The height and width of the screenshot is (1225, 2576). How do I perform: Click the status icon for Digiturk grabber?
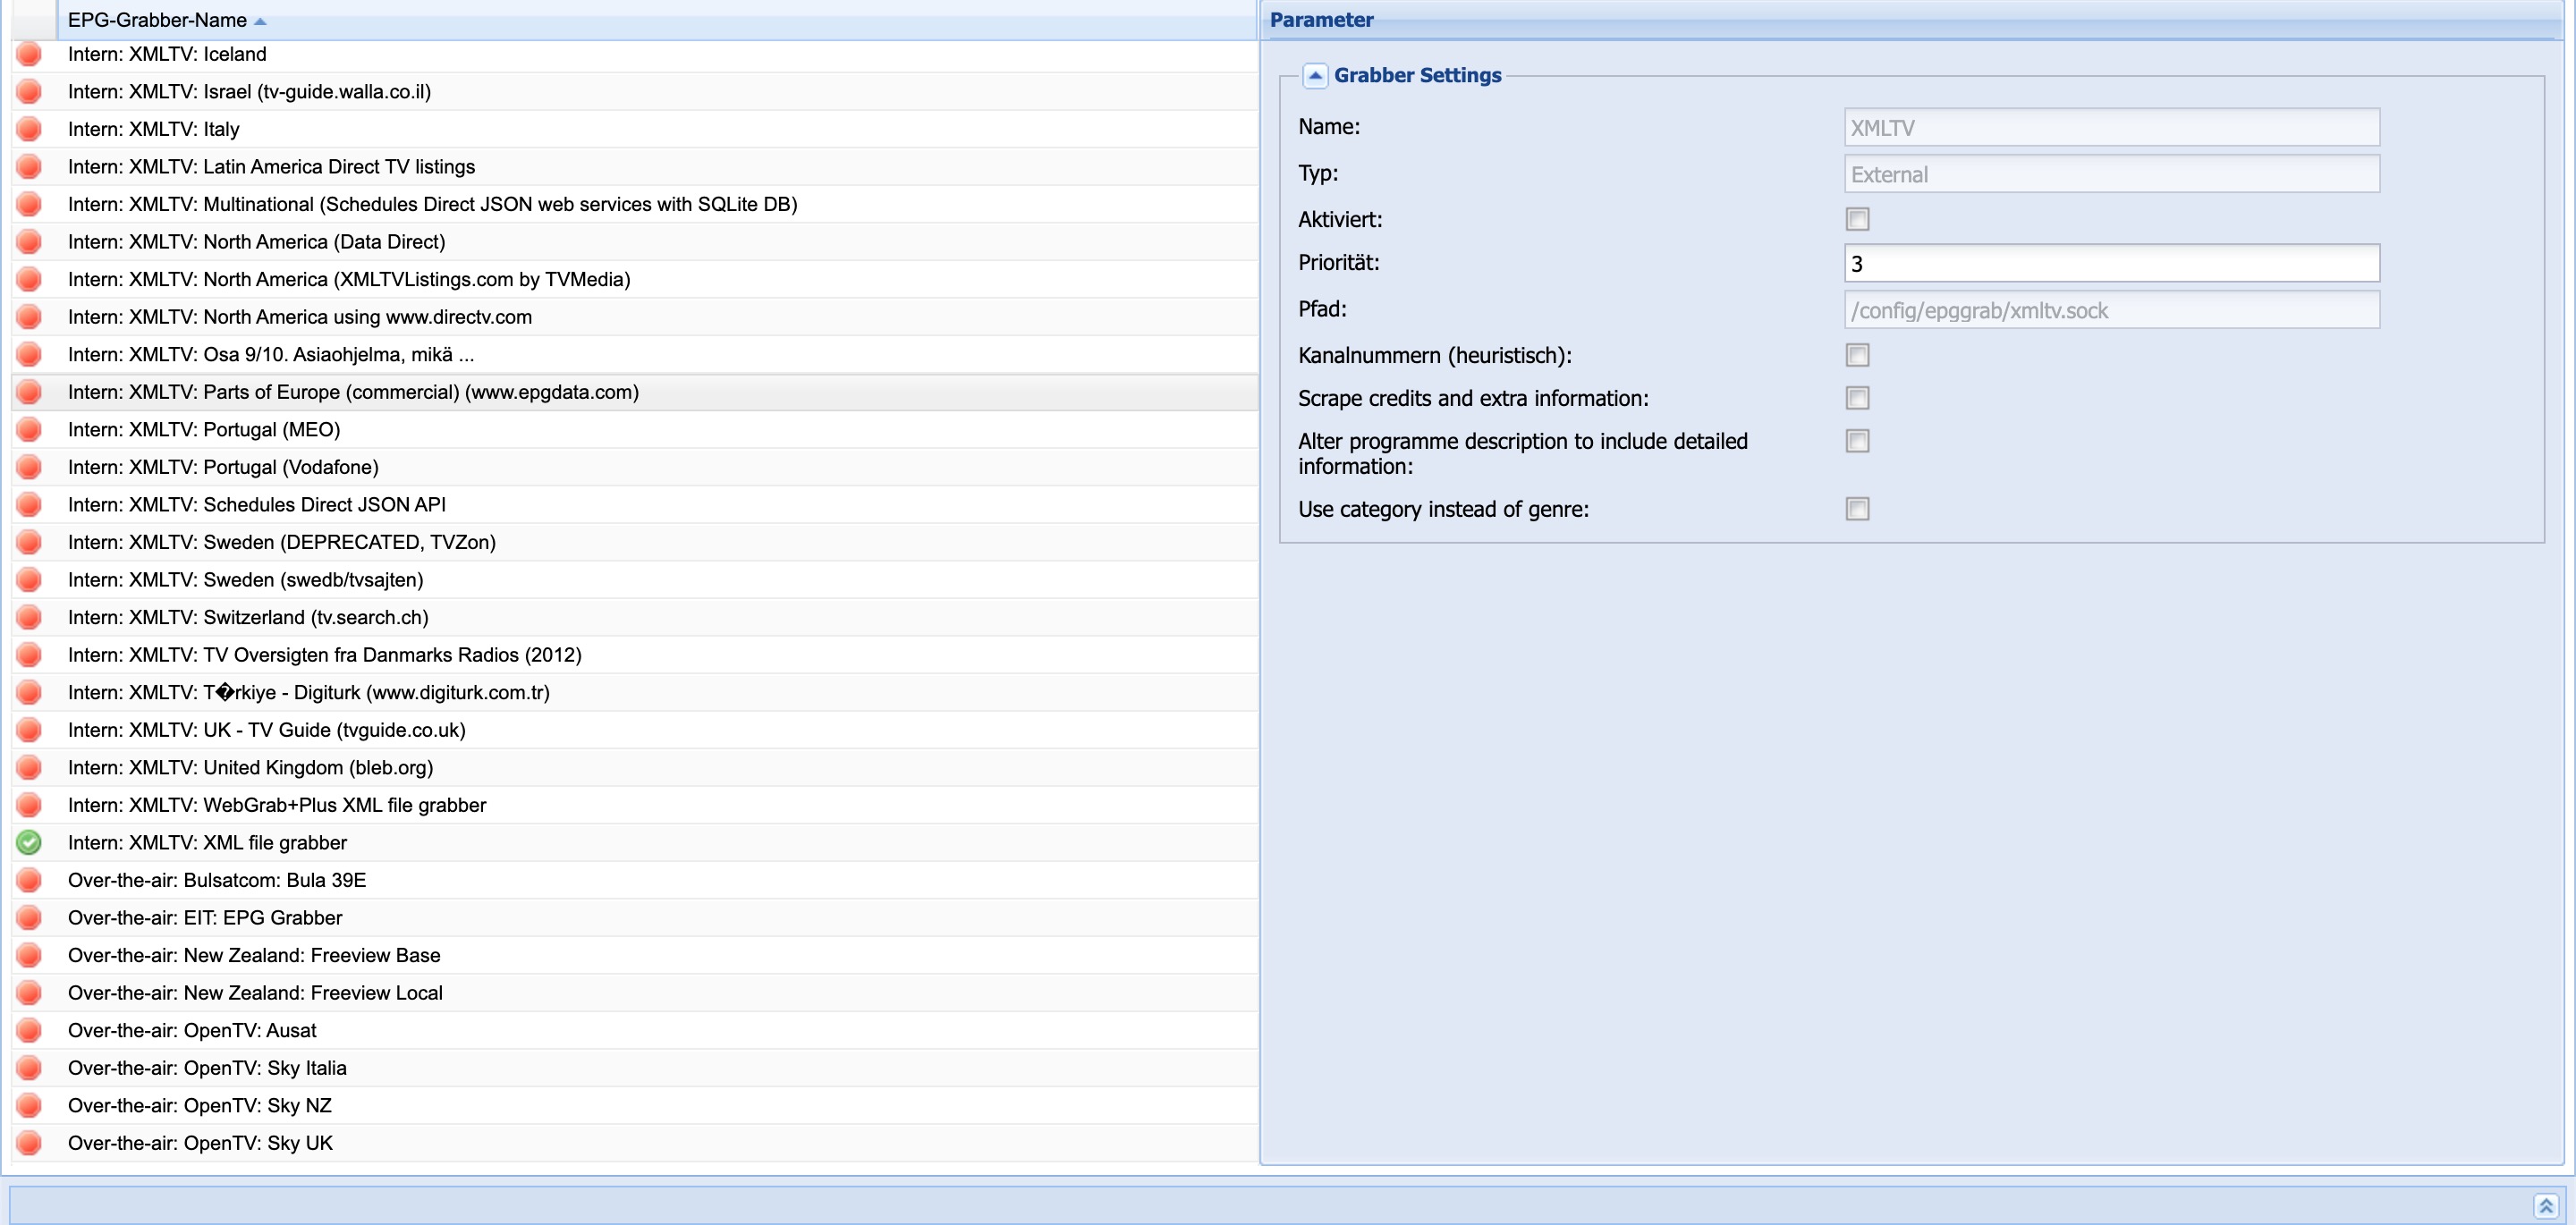[x=29, y=692]
